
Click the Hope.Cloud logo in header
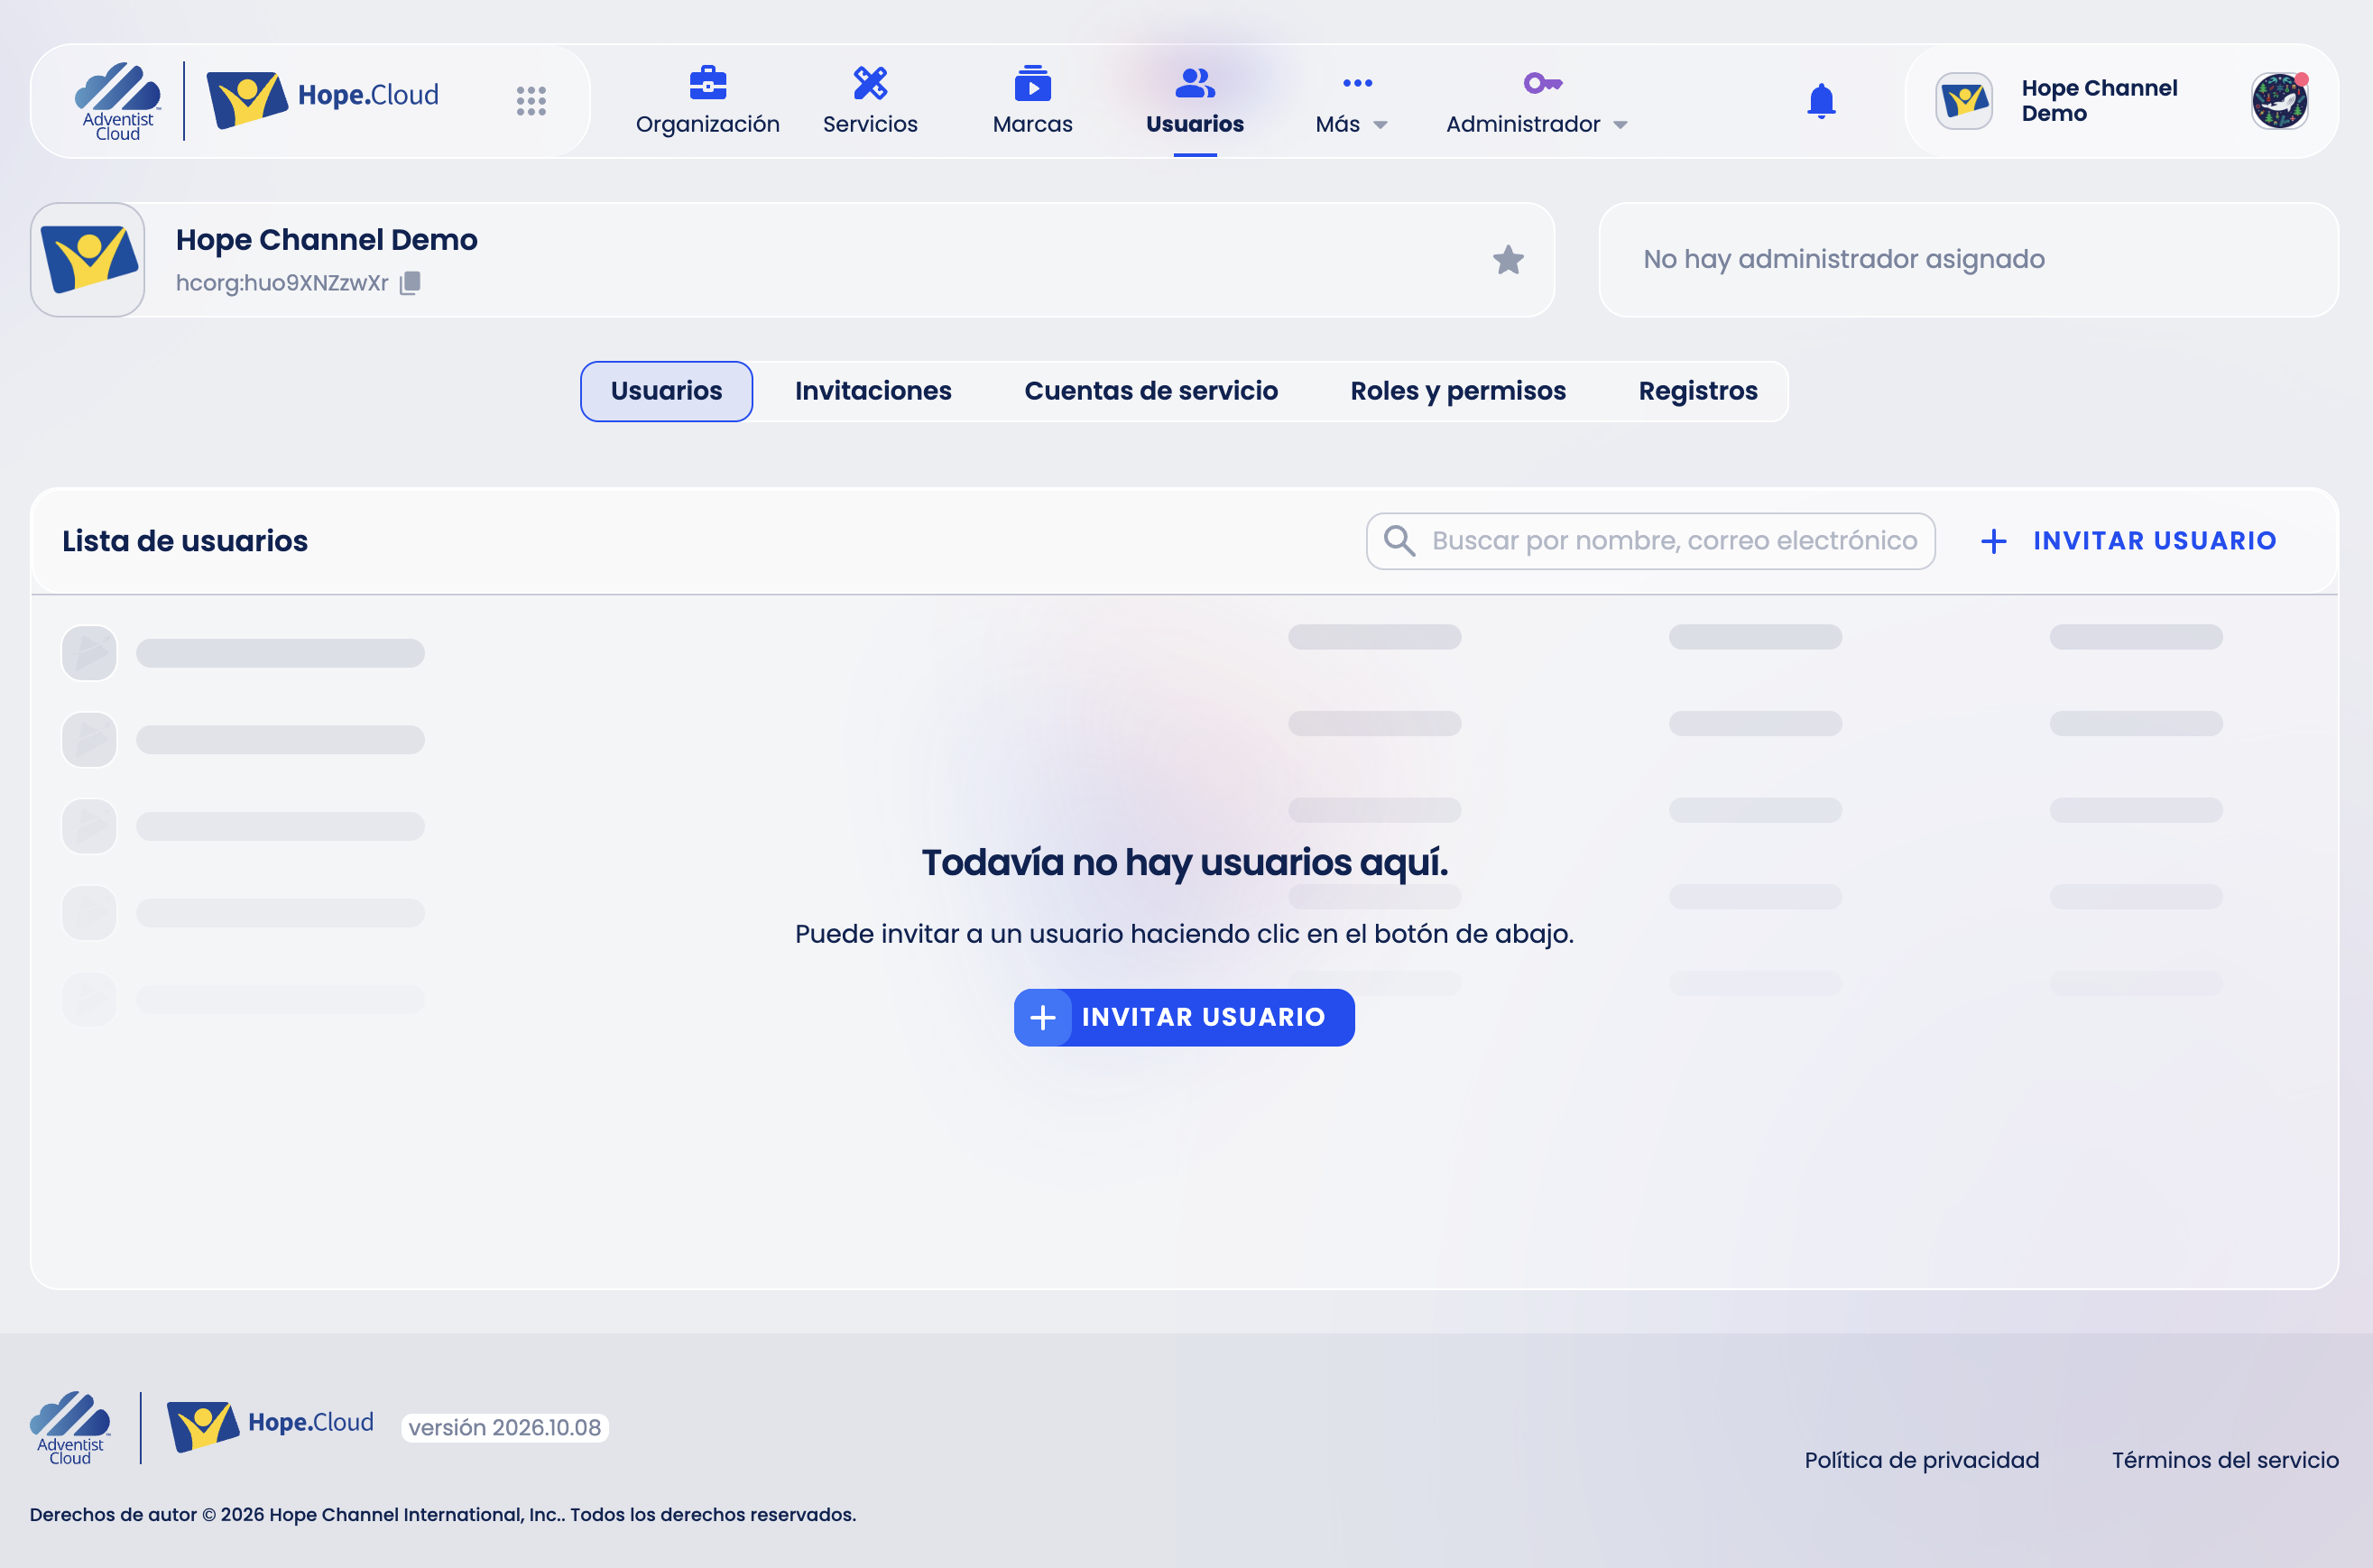pos(322,98)
